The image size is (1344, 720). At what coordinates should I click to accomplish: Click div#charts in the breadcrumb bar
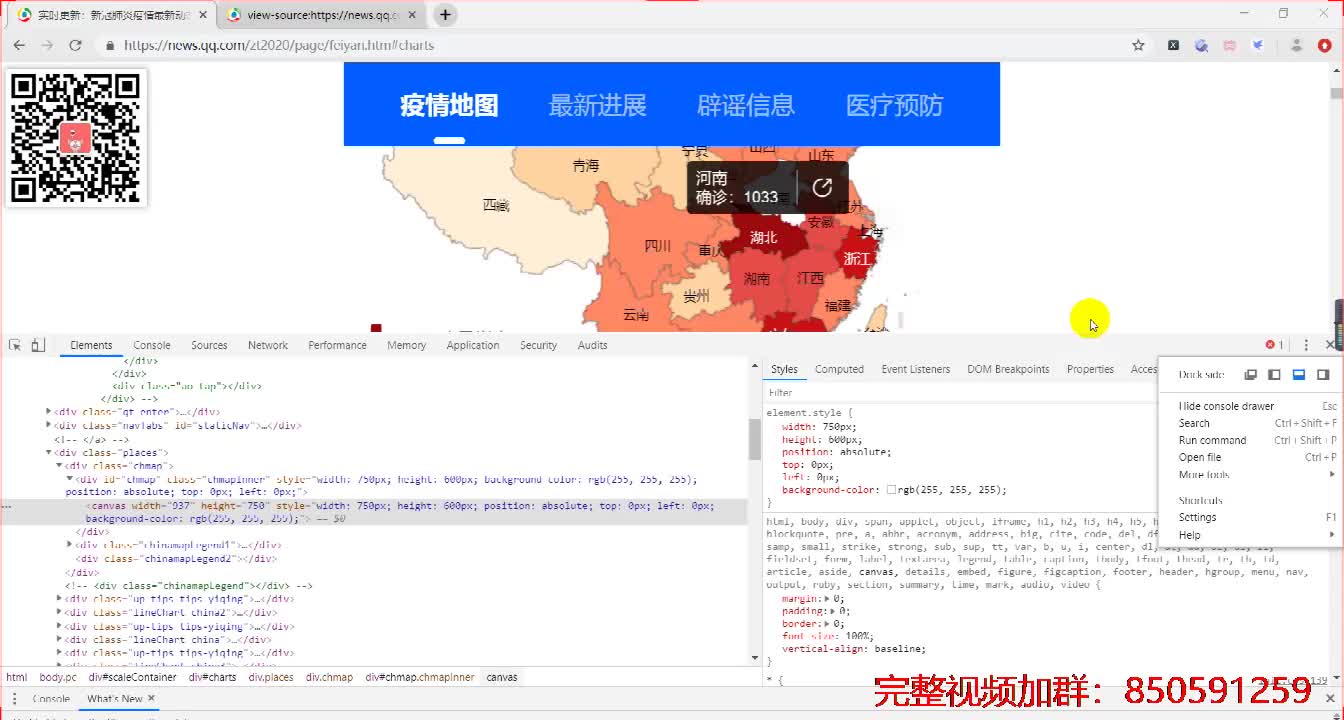(x=212, y=677)
